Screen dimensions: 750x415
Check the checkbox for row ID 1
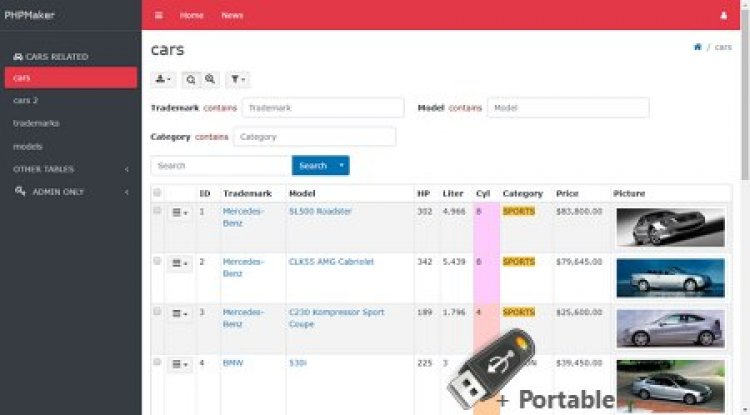157,210
